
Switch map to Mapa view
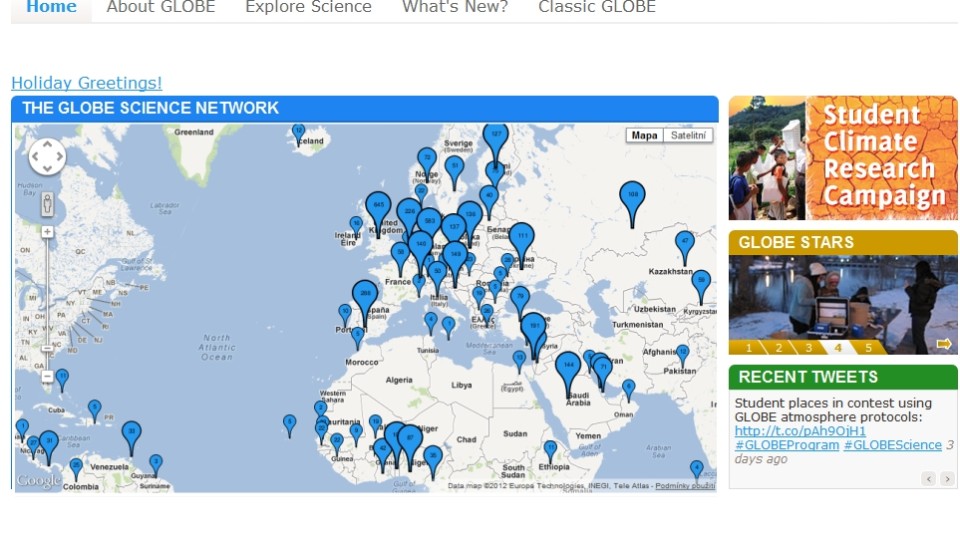pyautogui.click(x=644, y=135)
